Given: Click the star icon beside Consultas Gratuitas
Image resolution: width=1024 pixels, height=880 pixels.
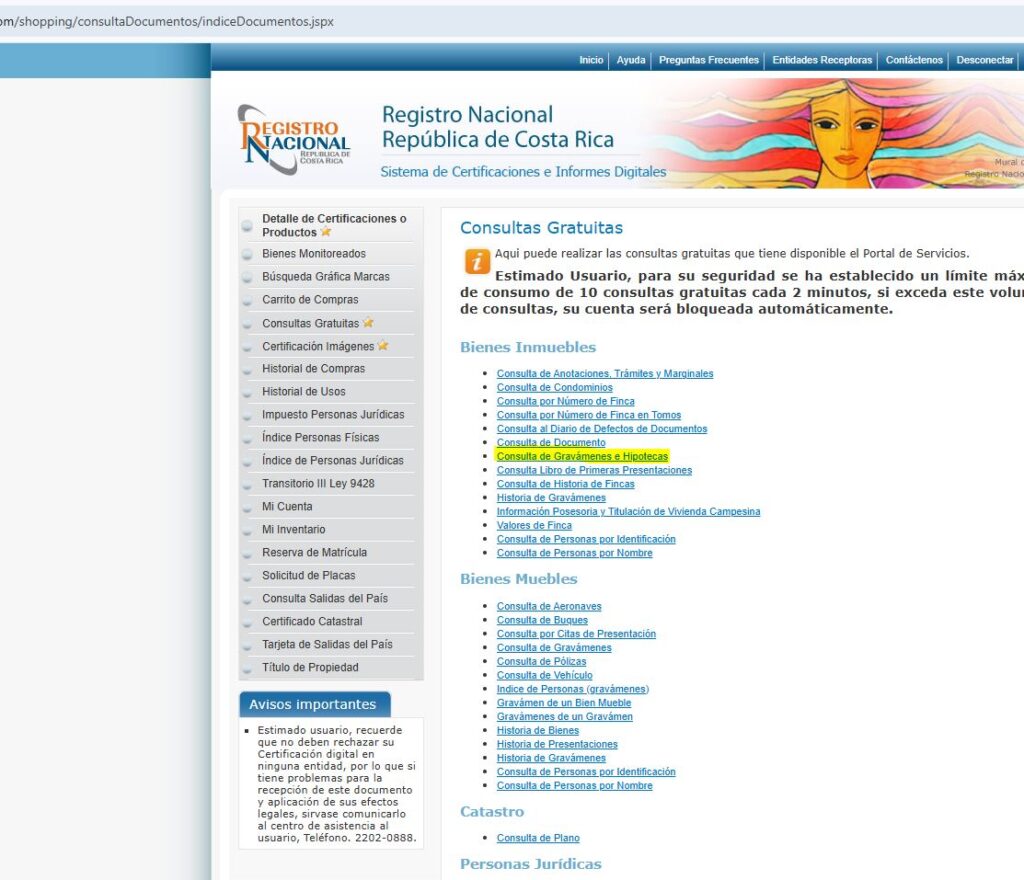Looking at the screenshot, I should [x=368, y=322].
